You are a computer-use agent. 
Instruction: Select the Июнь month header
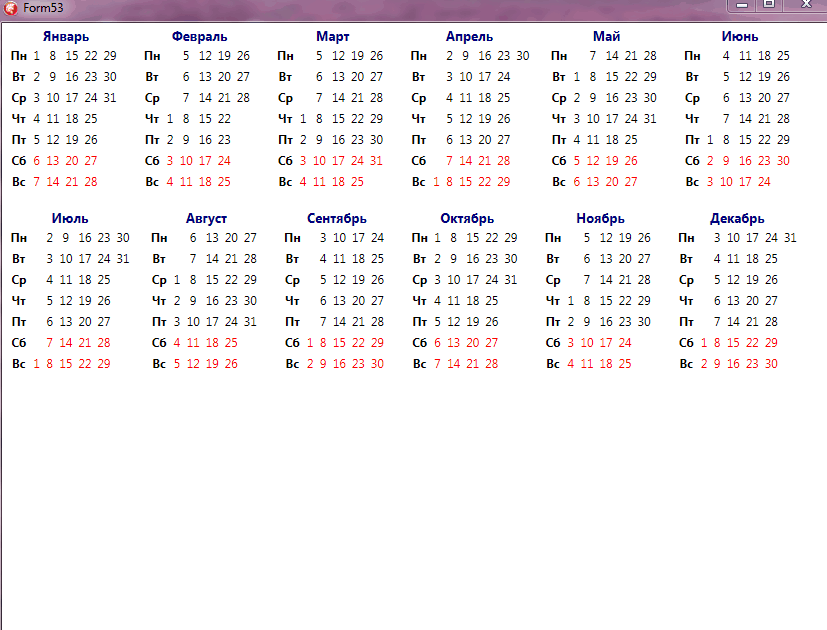tap(739, 37)
